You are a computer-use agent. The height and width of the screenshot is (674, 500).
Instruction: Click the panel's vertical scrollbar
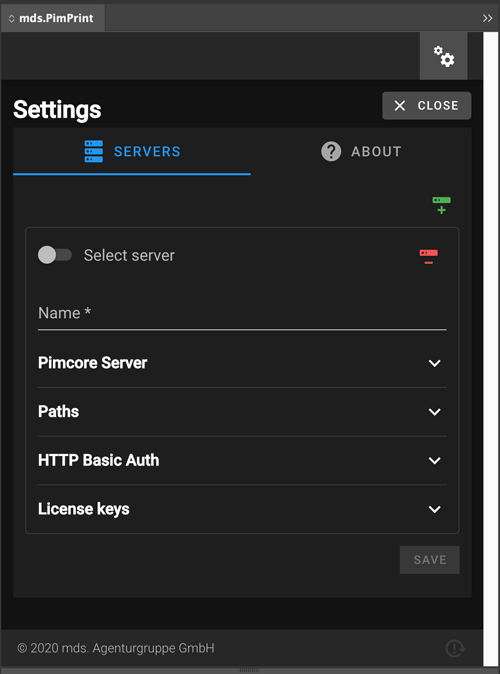click(x=491, y=349)
